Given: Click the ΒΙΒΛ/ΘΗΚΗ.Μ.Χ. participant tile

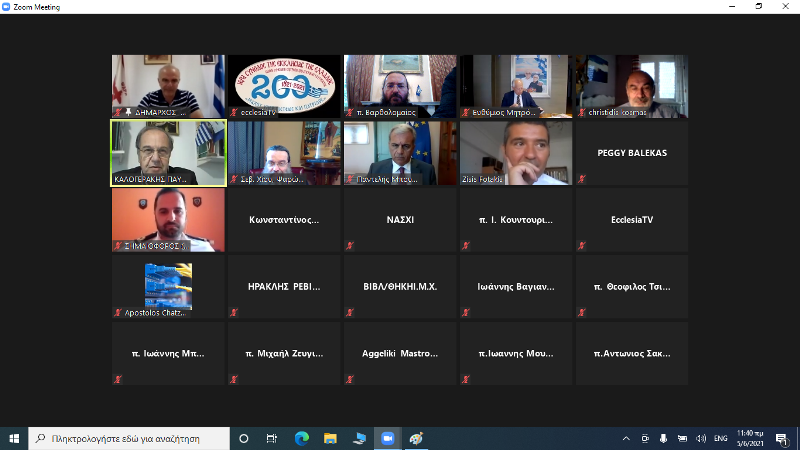Looking at the screenshot, I should pos(400,286).
